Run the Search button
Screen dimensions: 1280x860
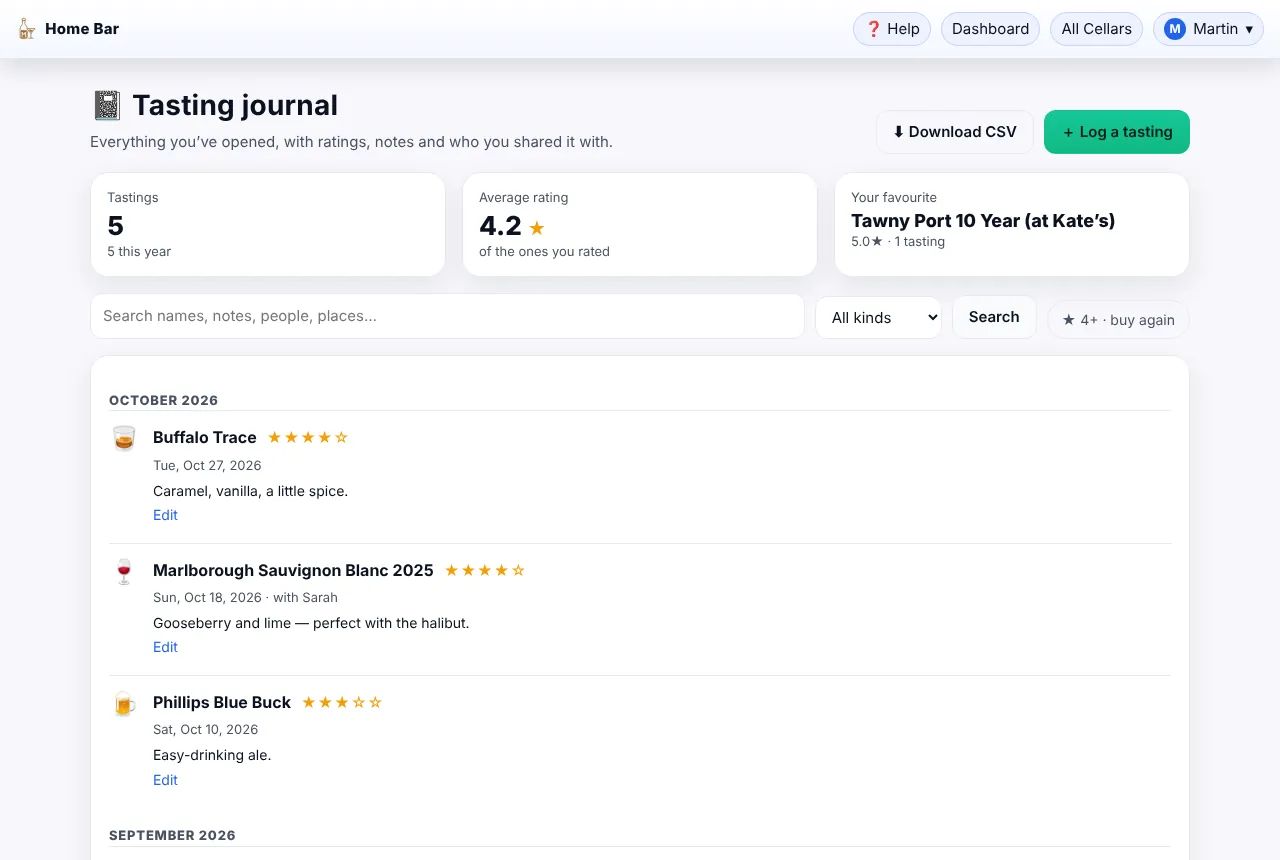pos(994,317)
